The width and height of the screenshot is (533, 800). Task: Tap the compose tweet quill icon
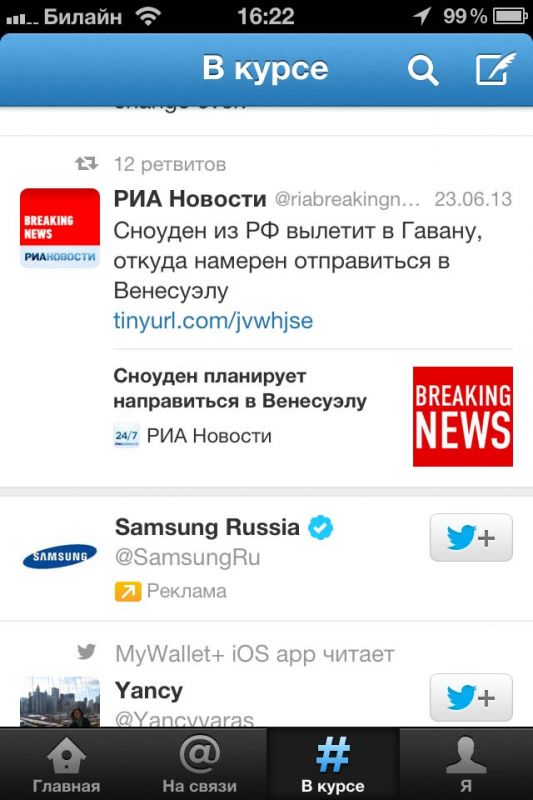pos(495,68)
